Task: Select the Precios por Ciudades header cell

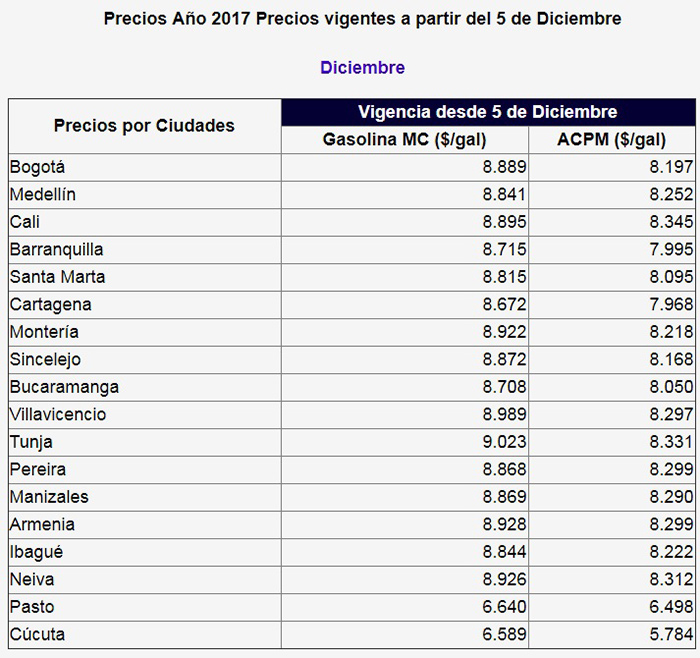Action: coord(144,125)
